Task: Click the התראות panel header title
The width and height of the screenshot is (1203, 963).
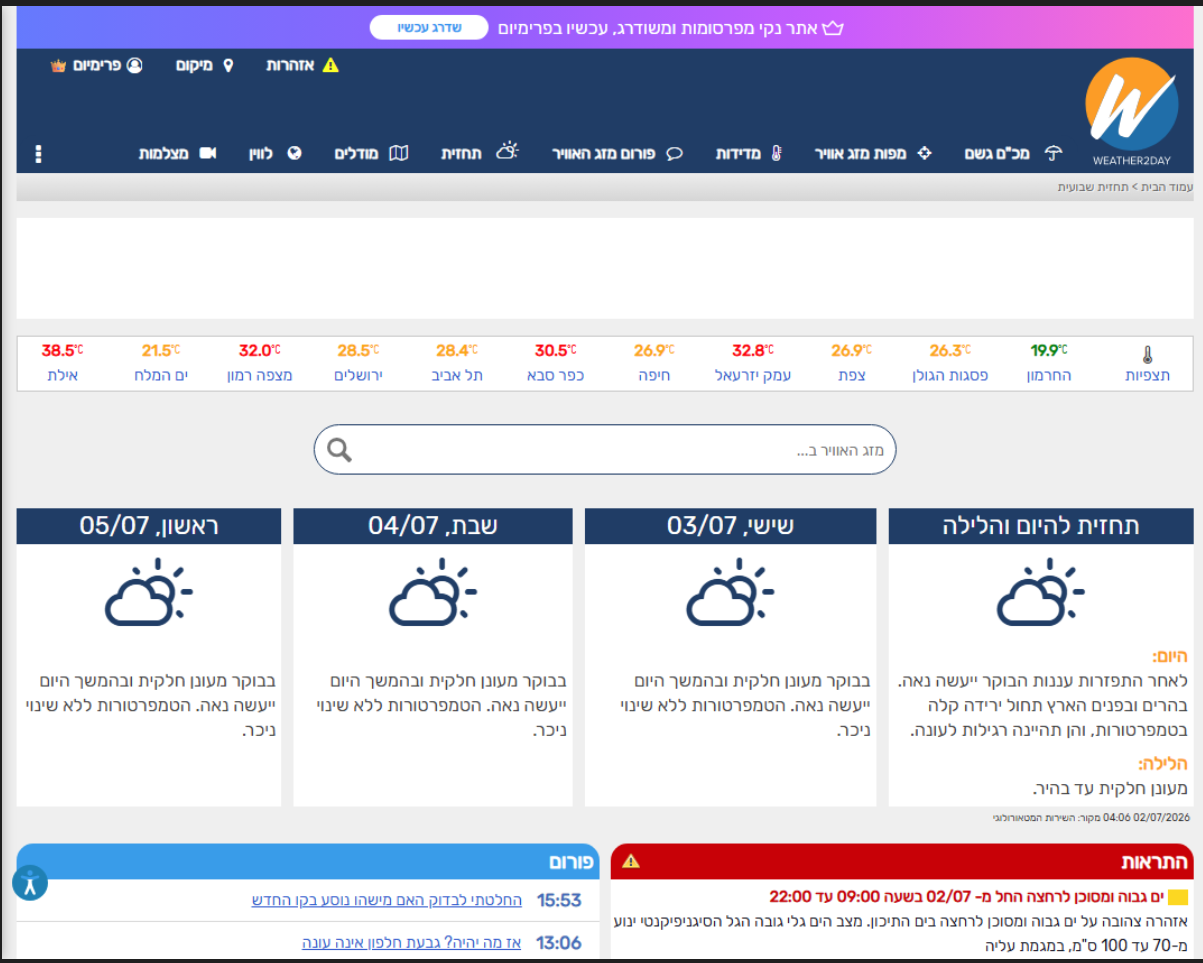Action: point(1154,861)
